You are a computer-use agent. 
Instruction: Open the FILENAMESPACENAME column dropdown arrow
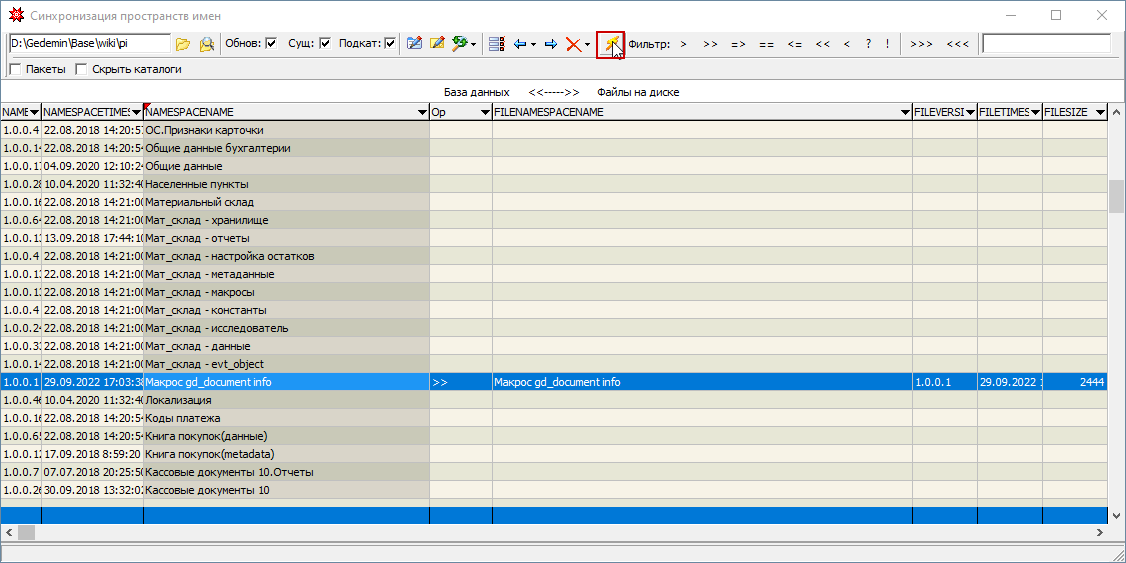point(905,113)
